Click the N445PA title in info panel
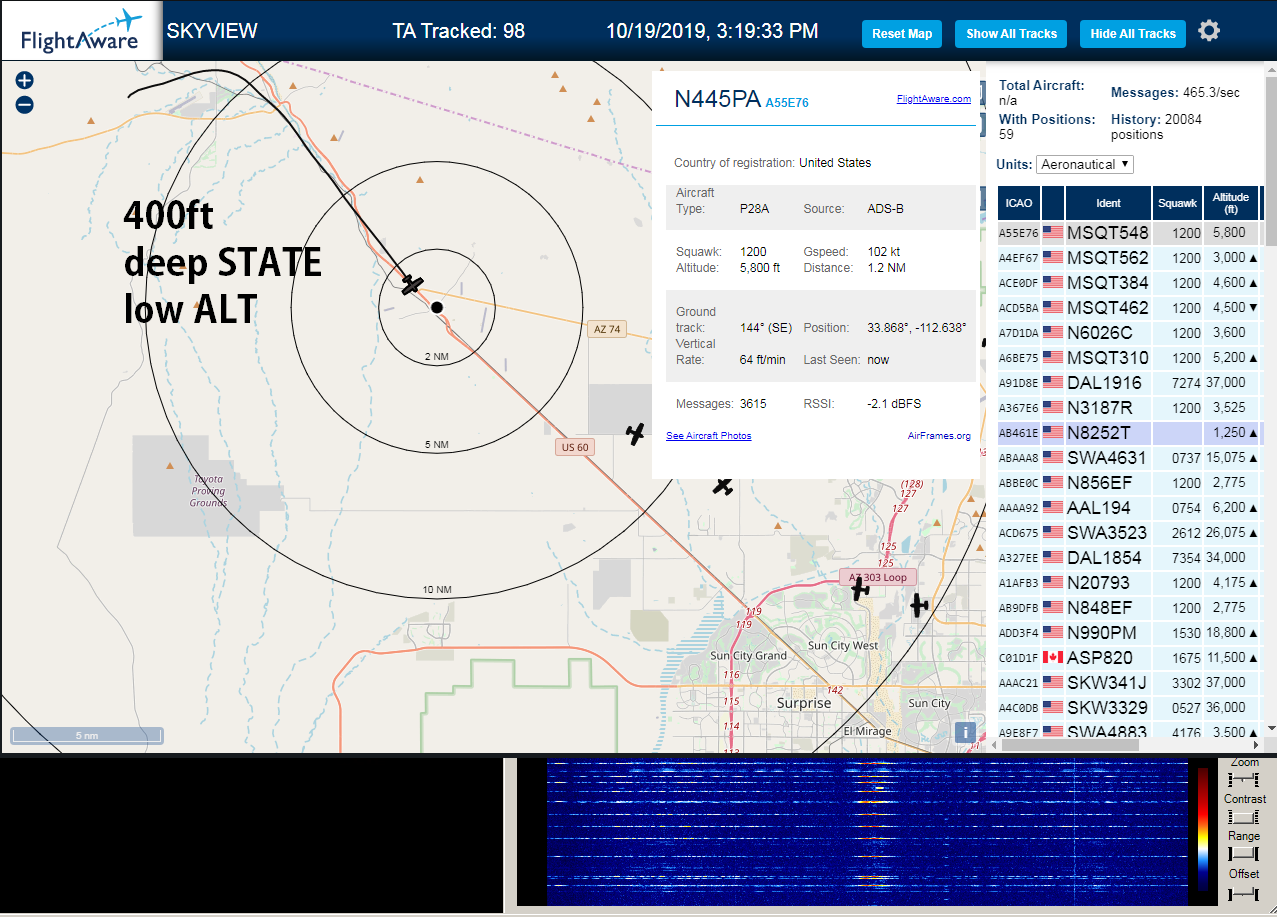 [717, 98]
